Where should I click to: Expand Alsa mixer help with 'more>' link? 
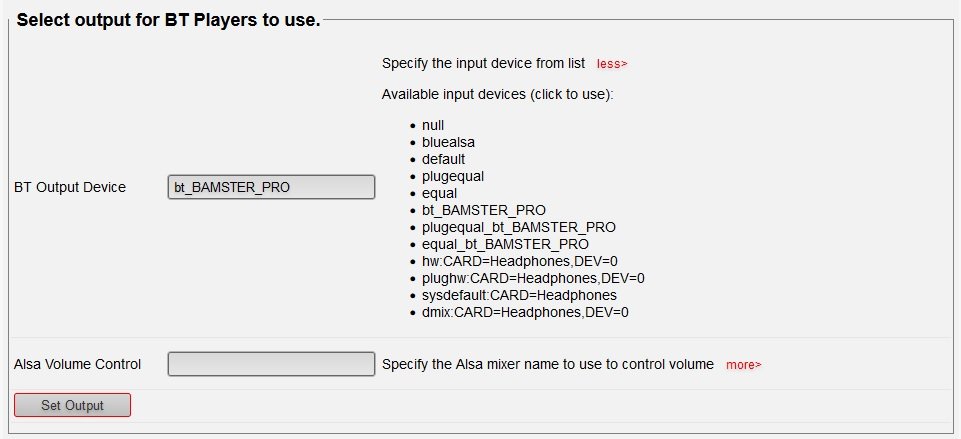743,365
